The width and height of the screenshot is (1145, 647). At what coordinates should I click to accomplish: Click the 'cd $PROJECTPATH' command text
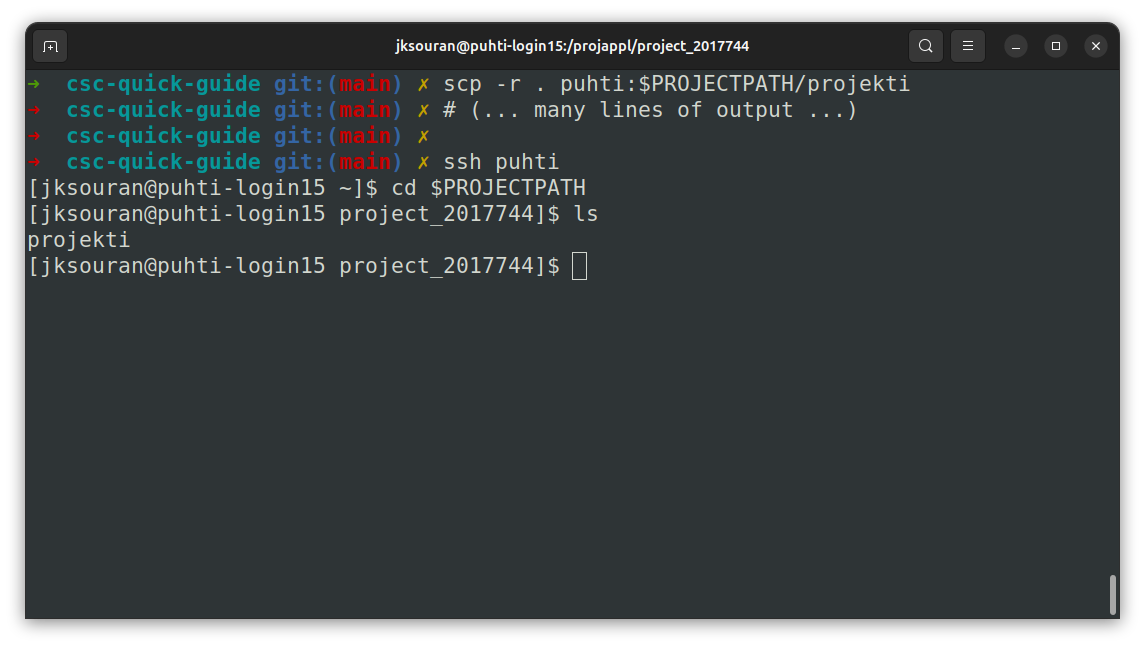tap(488, 188)
